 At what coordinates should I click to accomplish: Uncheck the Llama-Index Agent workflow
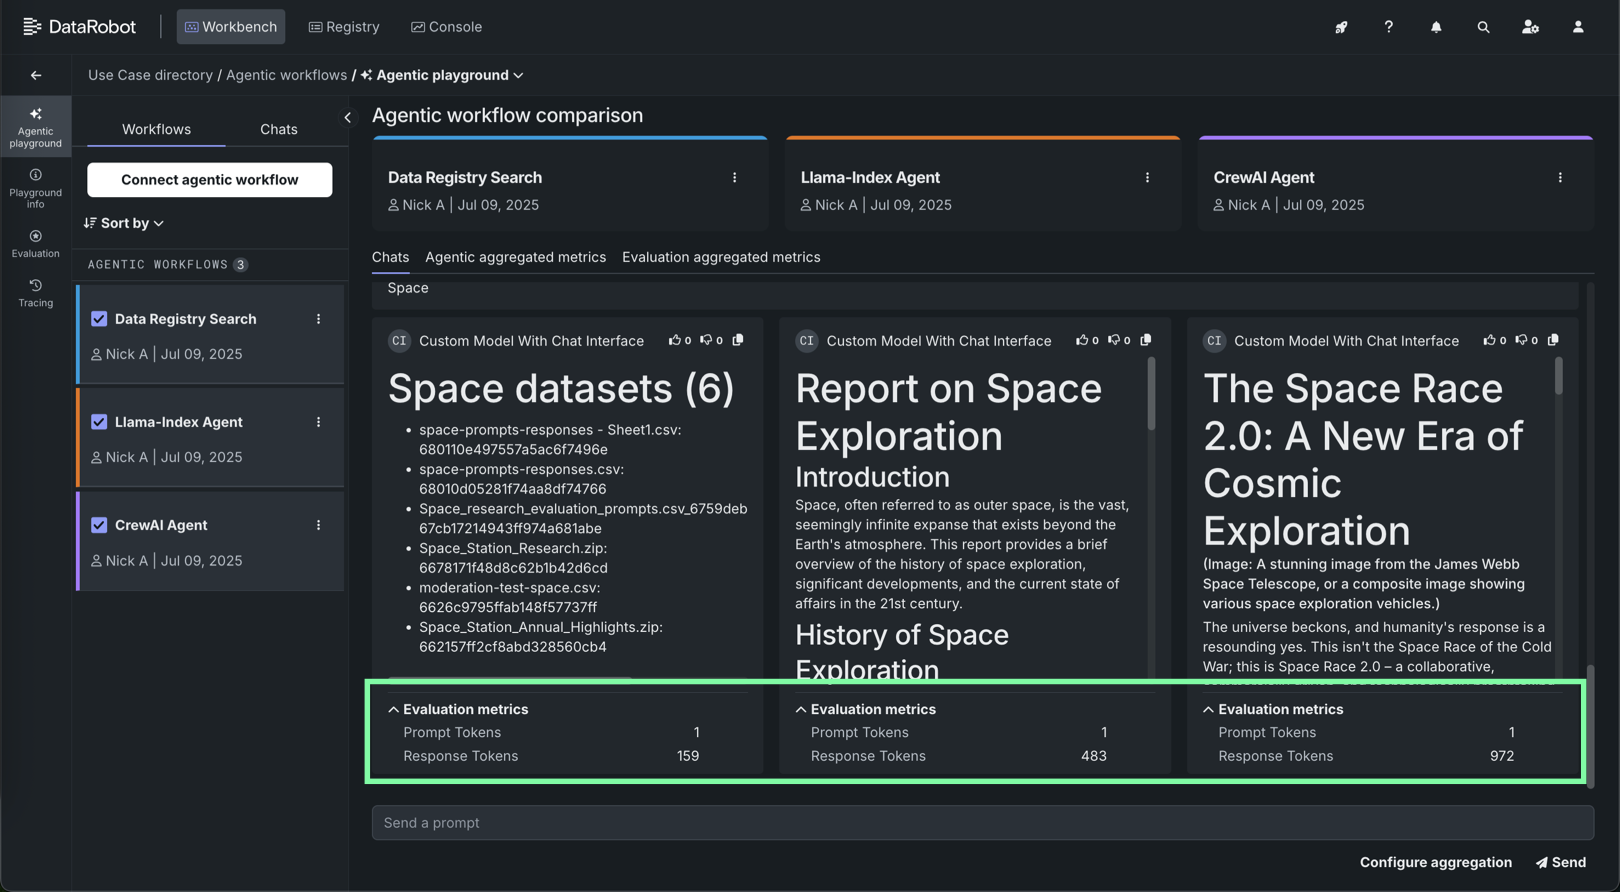(x=99, y=422)
